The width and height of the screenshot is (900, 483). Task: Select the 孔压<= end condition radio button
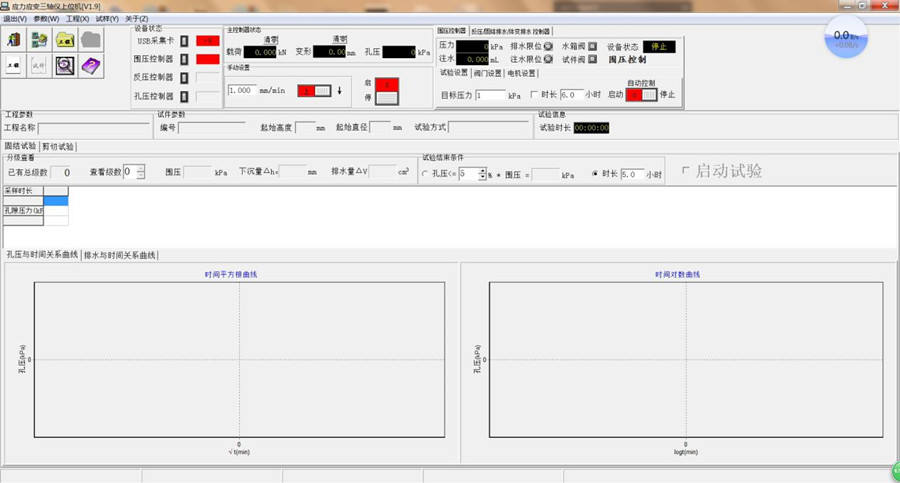425,174
